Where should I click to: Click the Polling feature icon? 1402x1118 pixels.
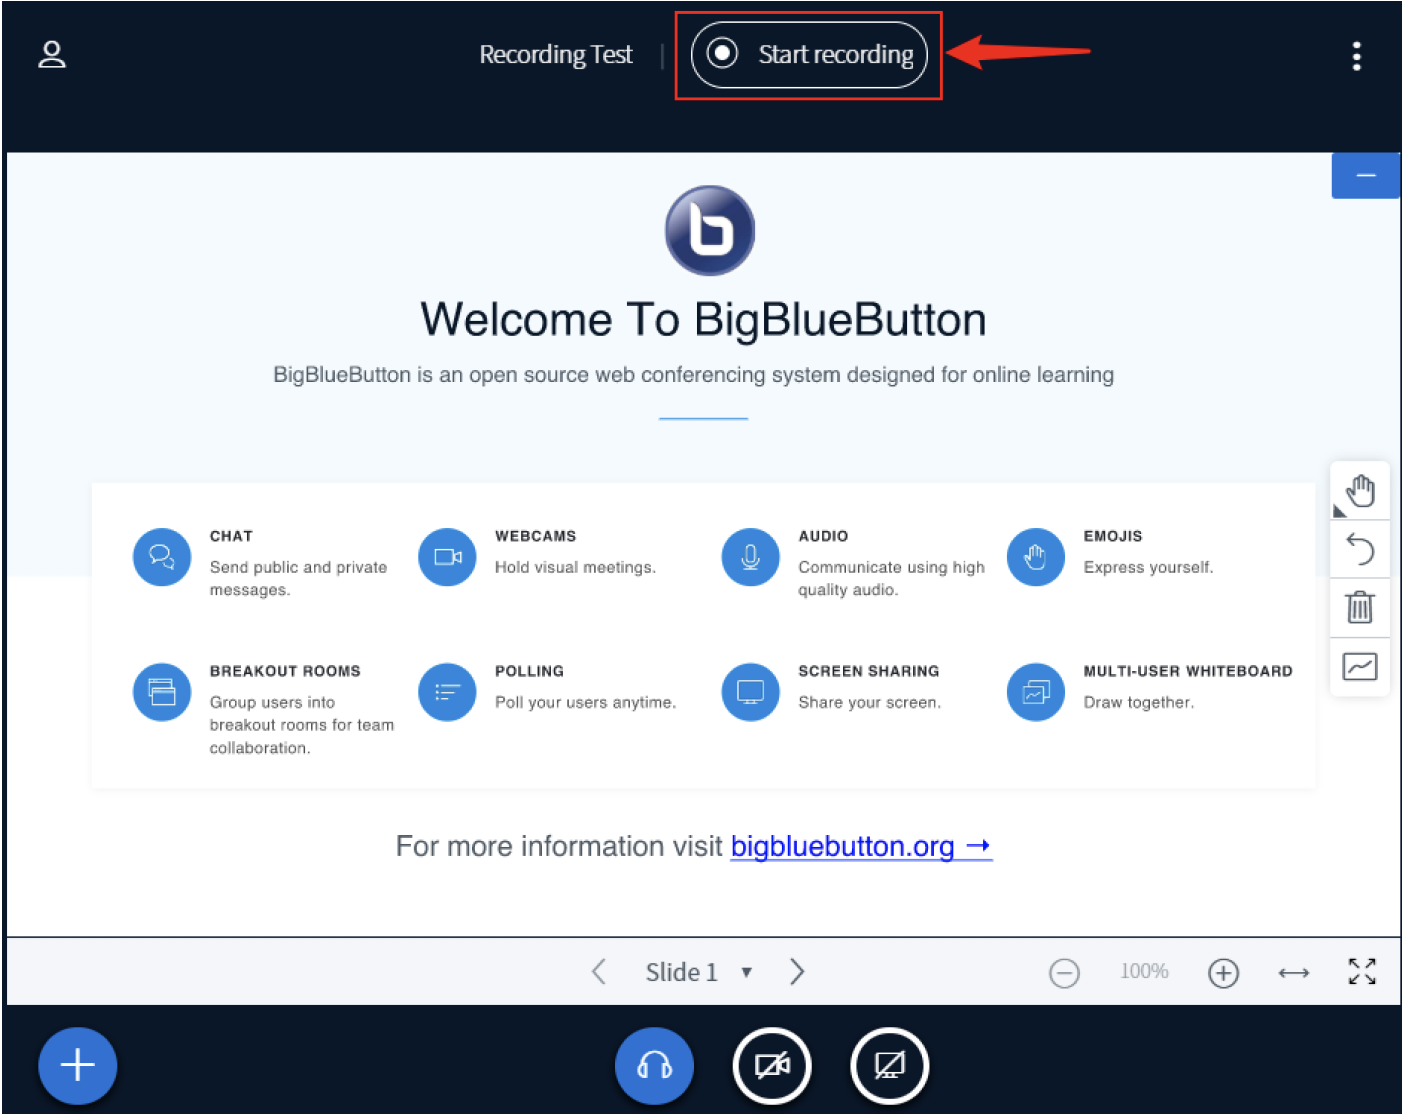447,692
